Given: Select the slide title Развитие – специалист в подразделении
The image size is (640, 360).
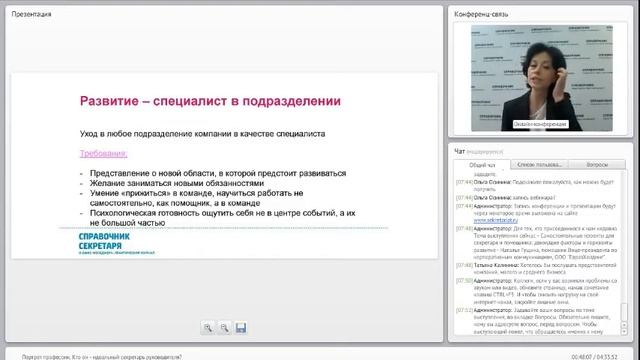Looking at the screenshot, I should coord(210,101).
